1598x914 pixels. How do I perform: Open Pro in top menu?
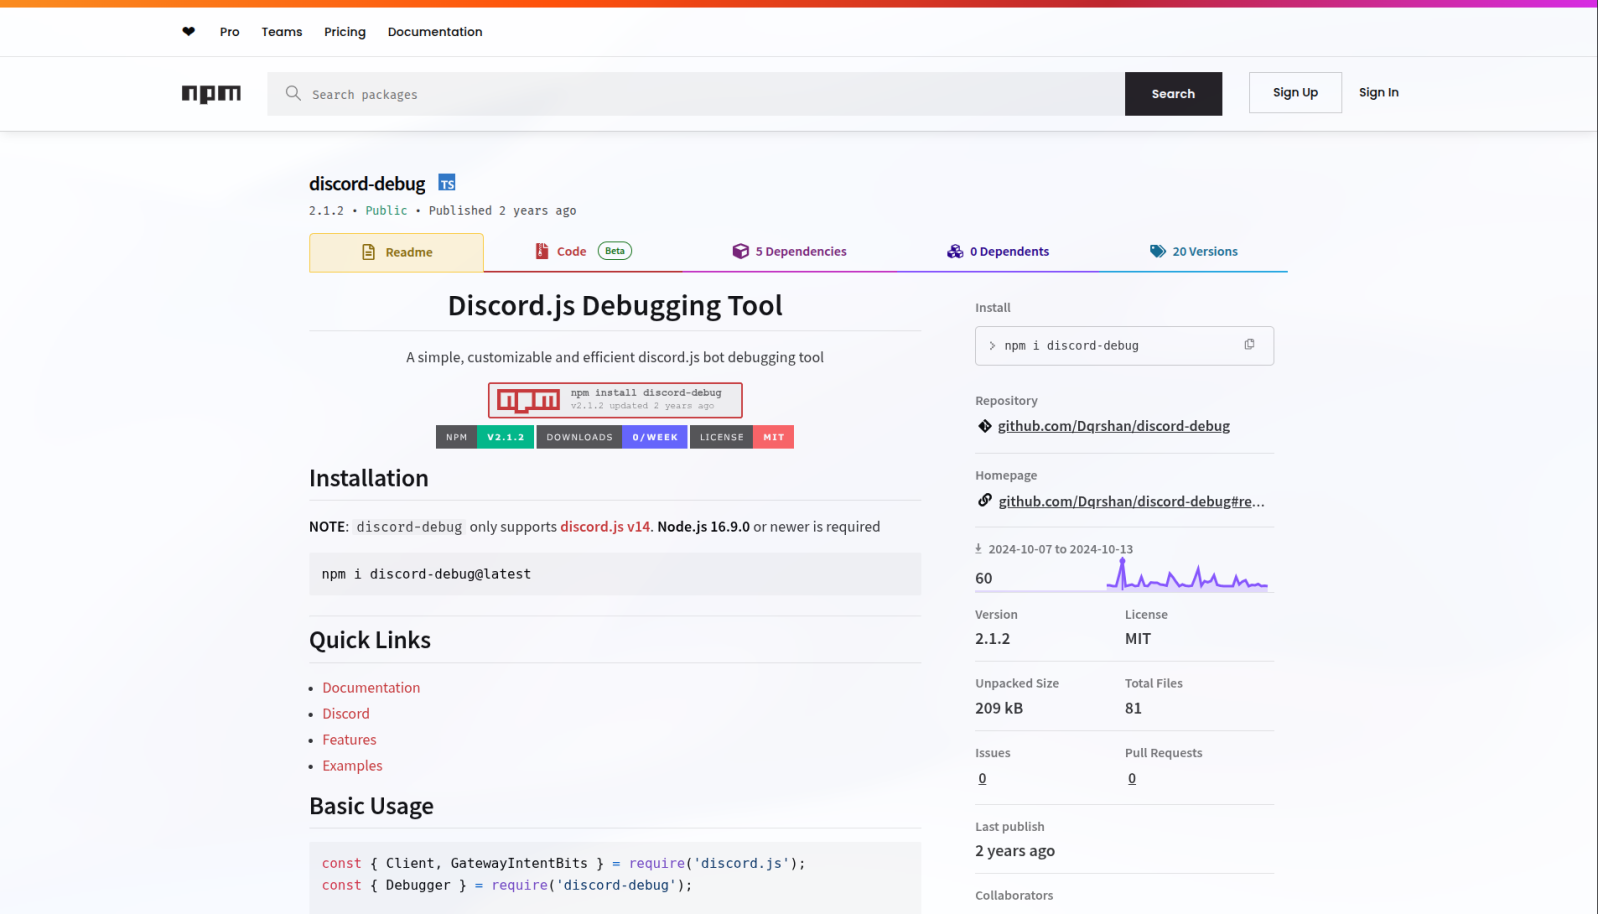(x=229, y=32)
